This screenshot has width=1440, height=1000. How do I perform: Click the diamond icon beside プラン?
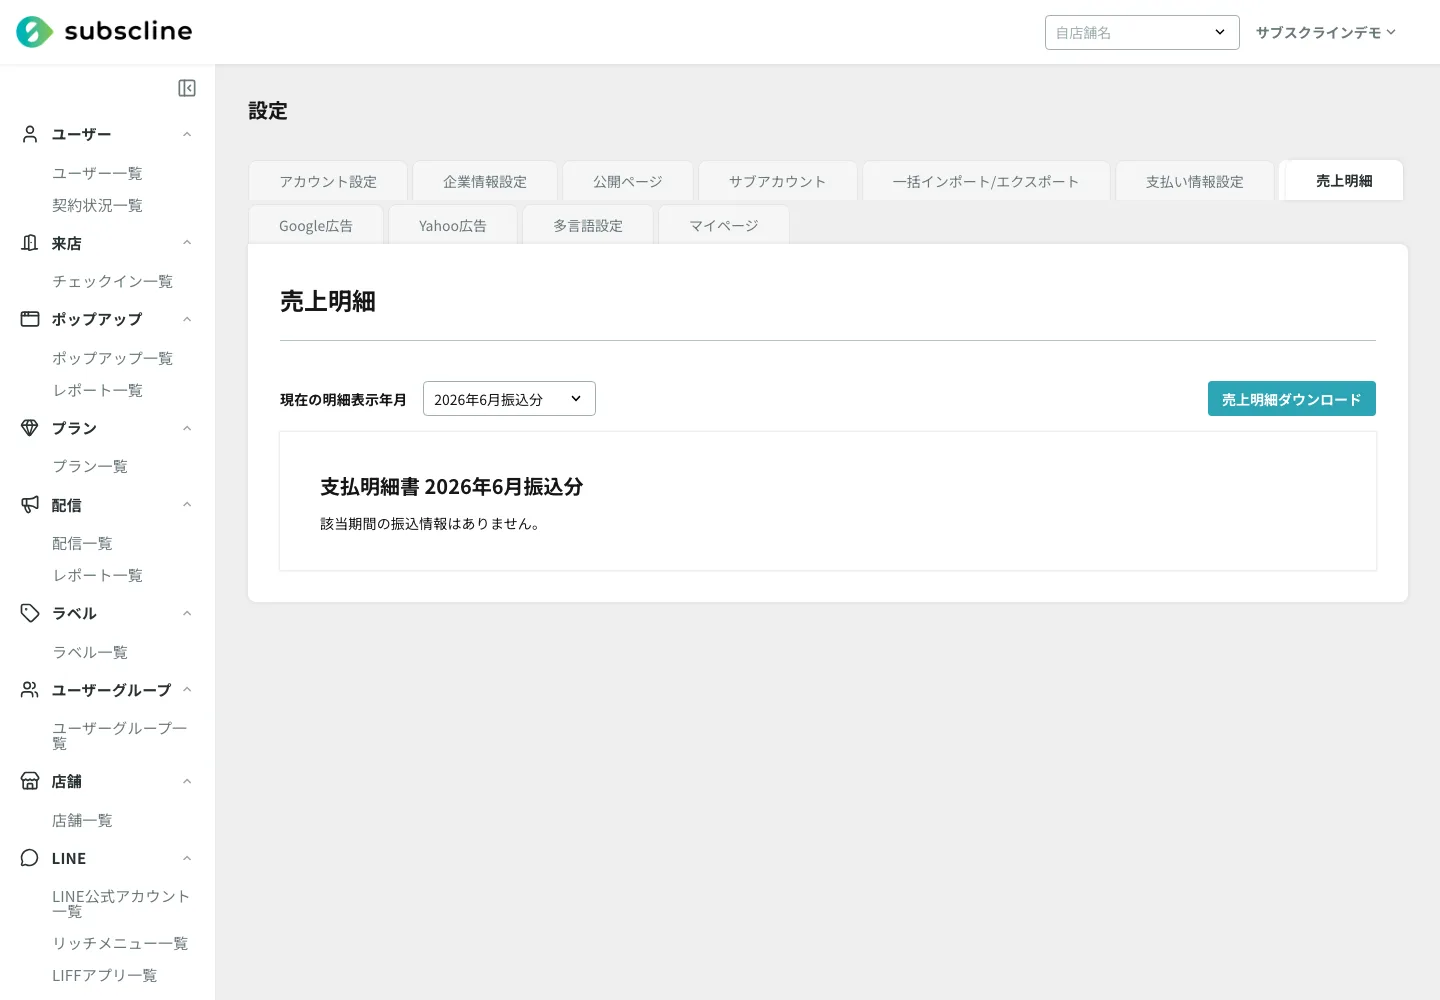tap(30, 428)
